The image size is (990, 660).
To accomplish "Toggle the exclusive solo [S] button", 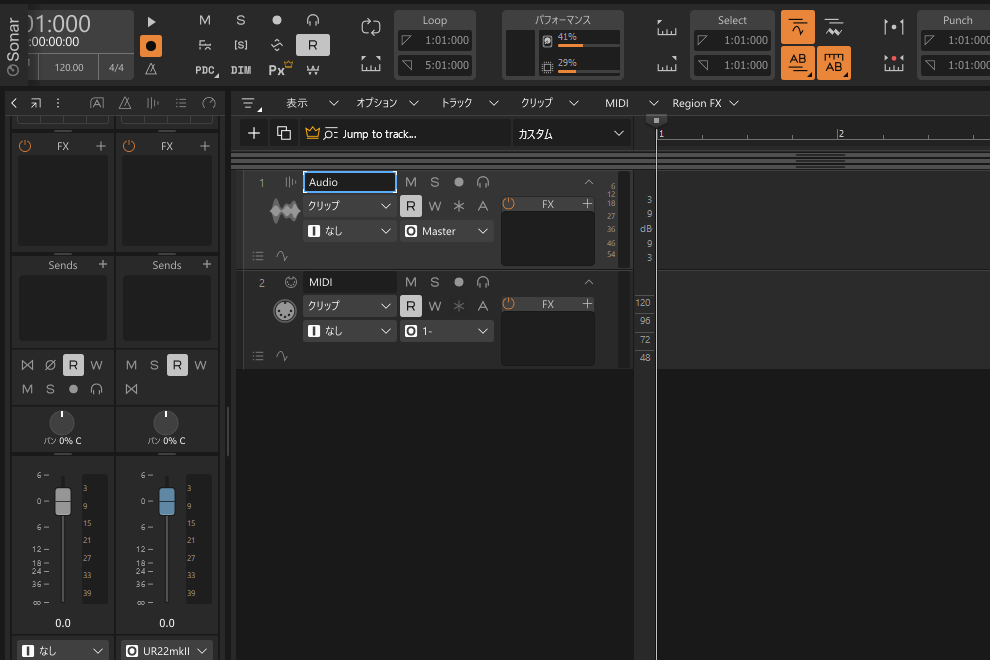I will 241,45.
